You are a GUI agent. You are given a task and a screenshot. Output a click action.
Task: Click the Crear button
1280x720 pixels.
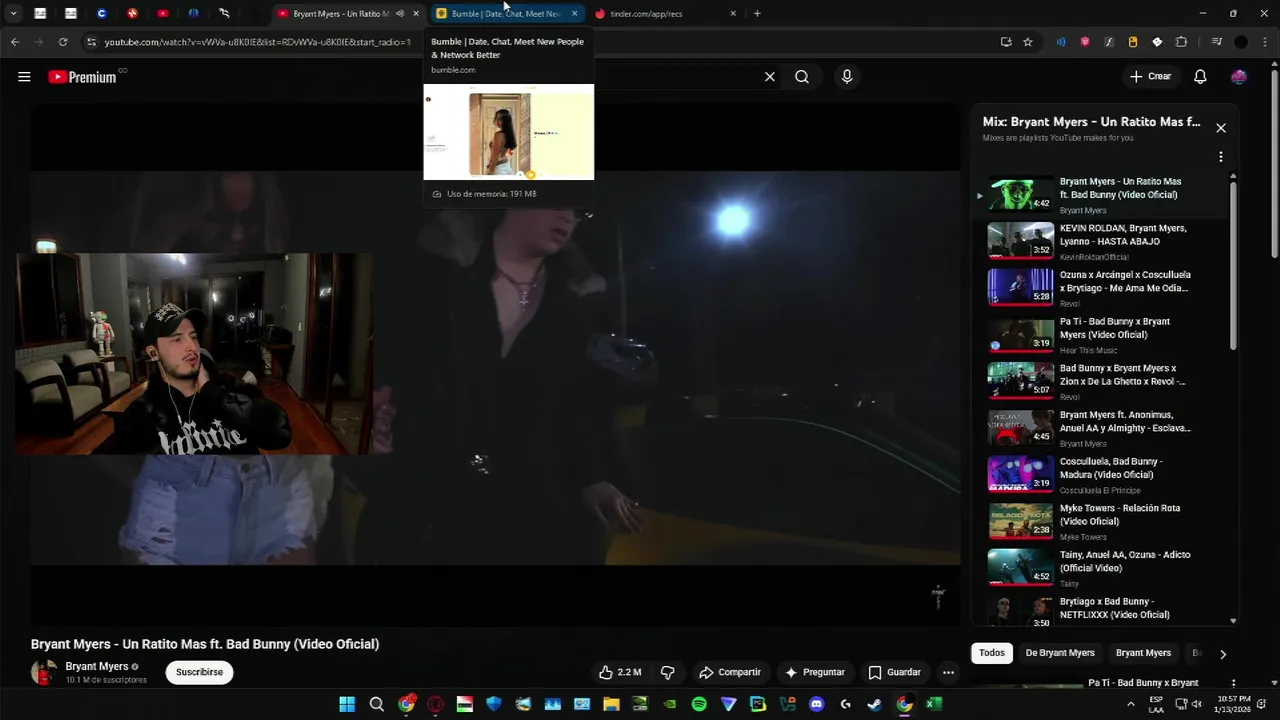coord(1150,77)
